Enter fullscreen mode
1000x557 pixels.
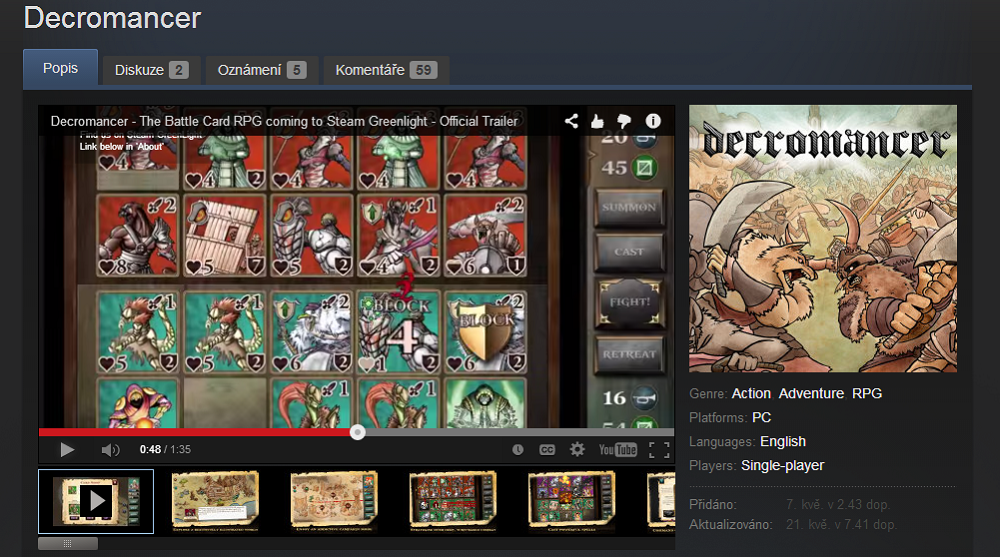click(x=659, y=450)
